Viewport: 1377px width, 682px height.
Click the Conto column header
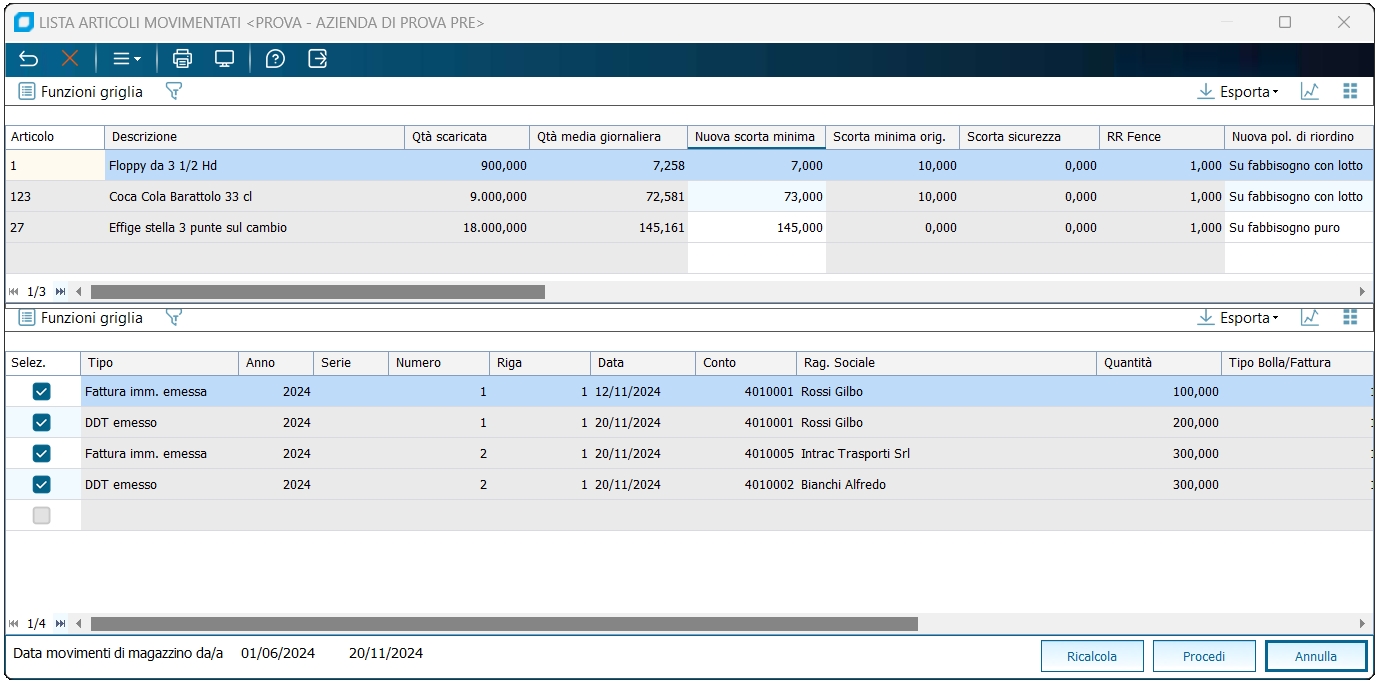pyautogui.click(x=746, y=363)
